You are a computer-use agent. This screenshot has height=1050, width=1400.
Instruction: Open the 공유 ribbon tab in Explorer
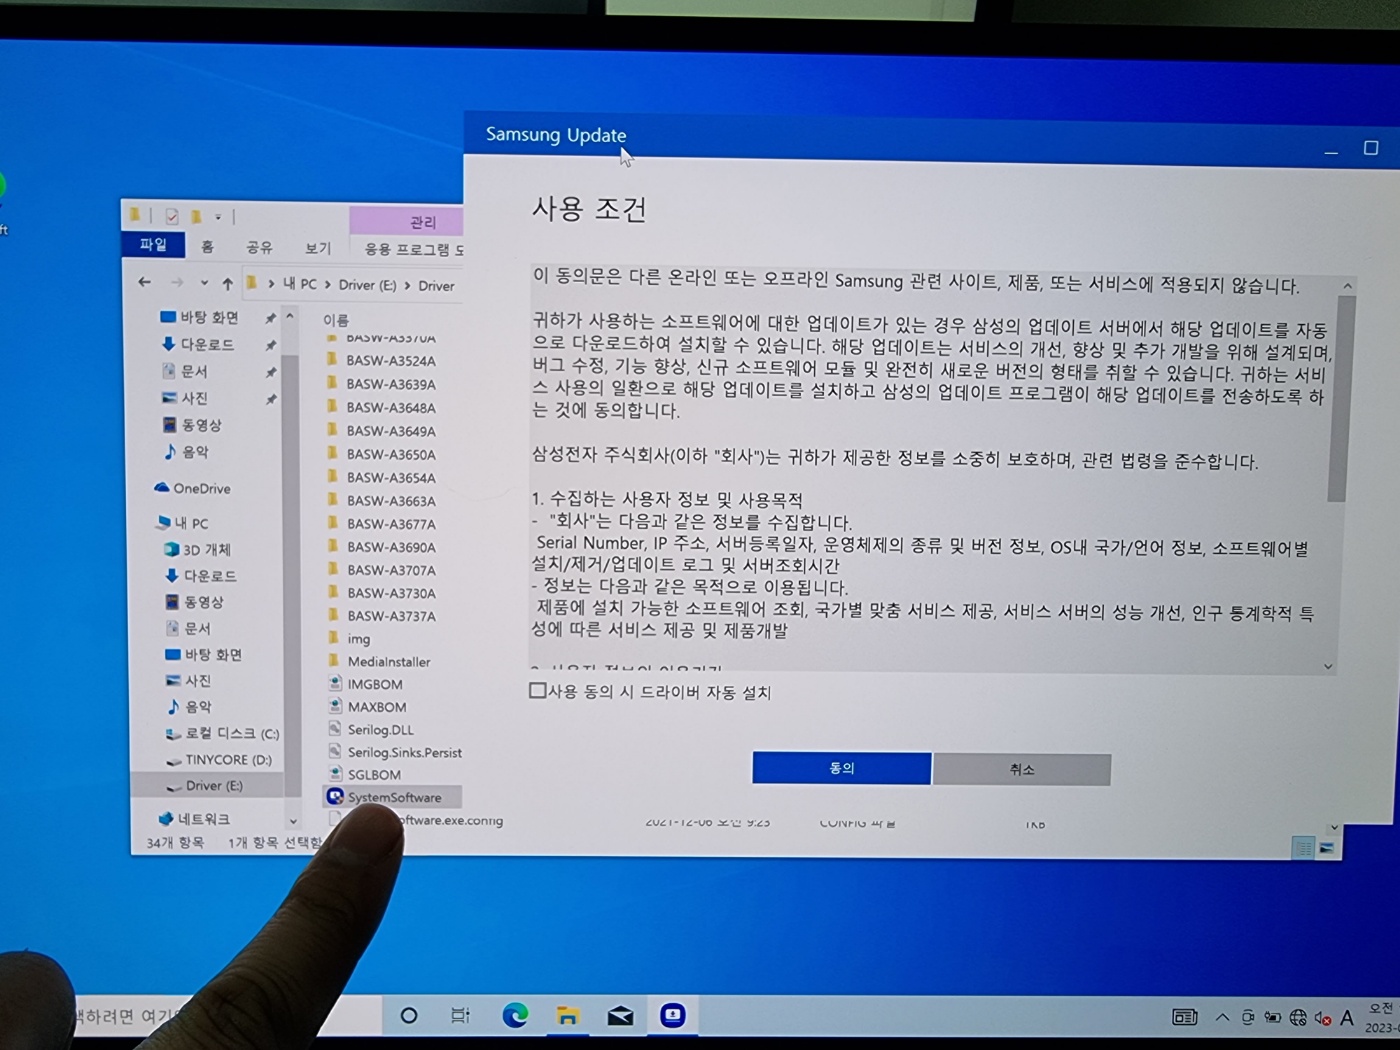point(259,247)
